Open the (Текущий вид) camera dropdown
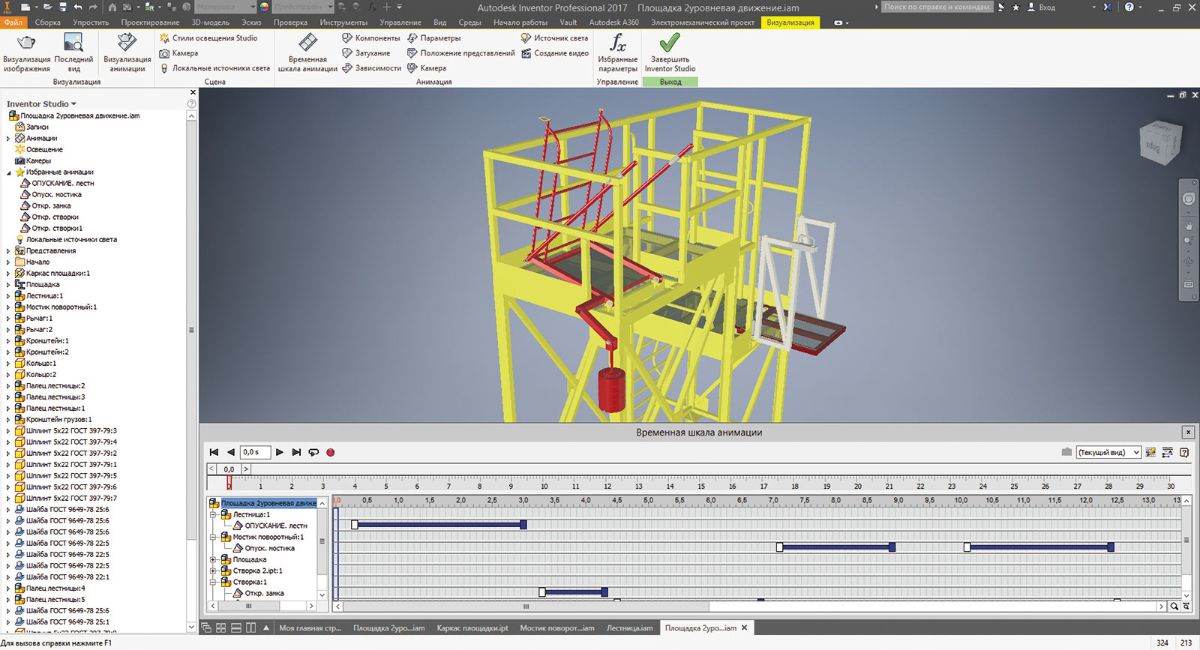The width and height of the screenshot is (1200, 650). pyautogui.click(x=1108, y=453)
